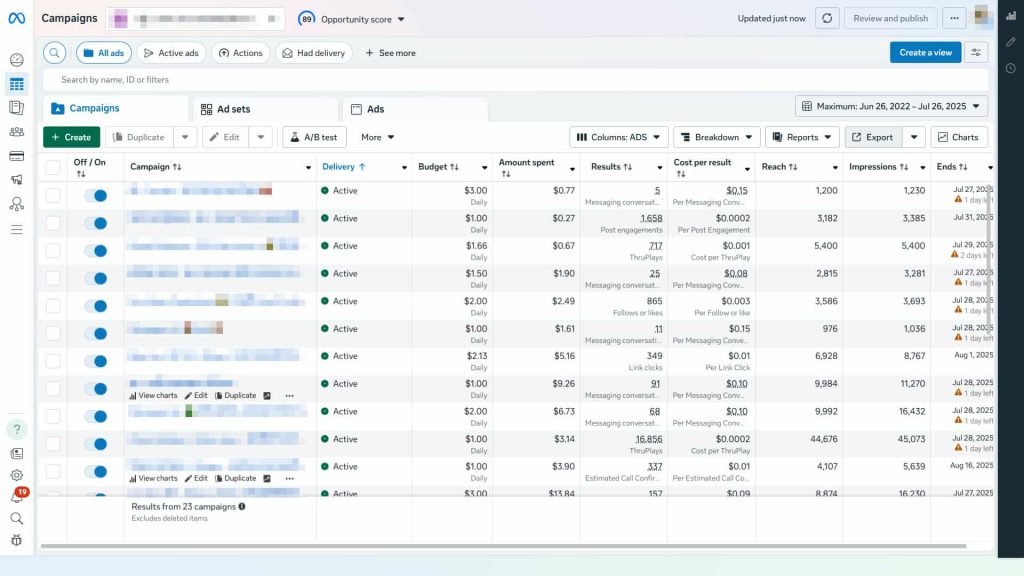Expand the Columns: ADS dropdown
1024x576 pixels.
point(617,137)
